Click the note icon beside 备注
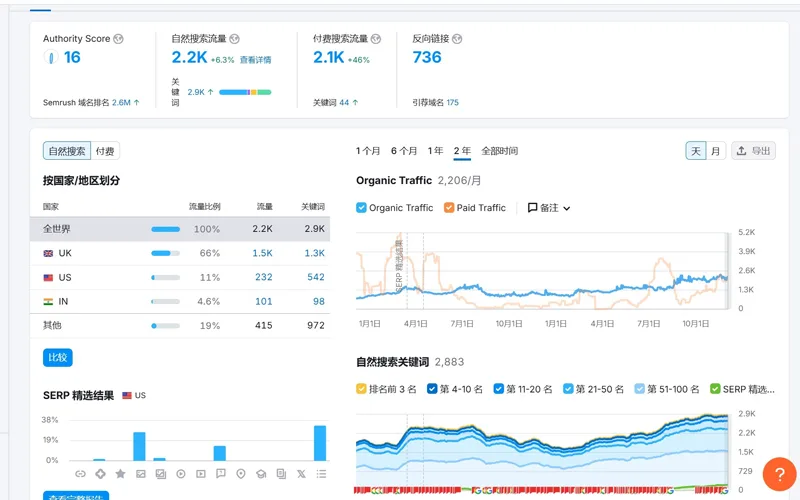Screen dimensions: 800x500 [532, 208]
